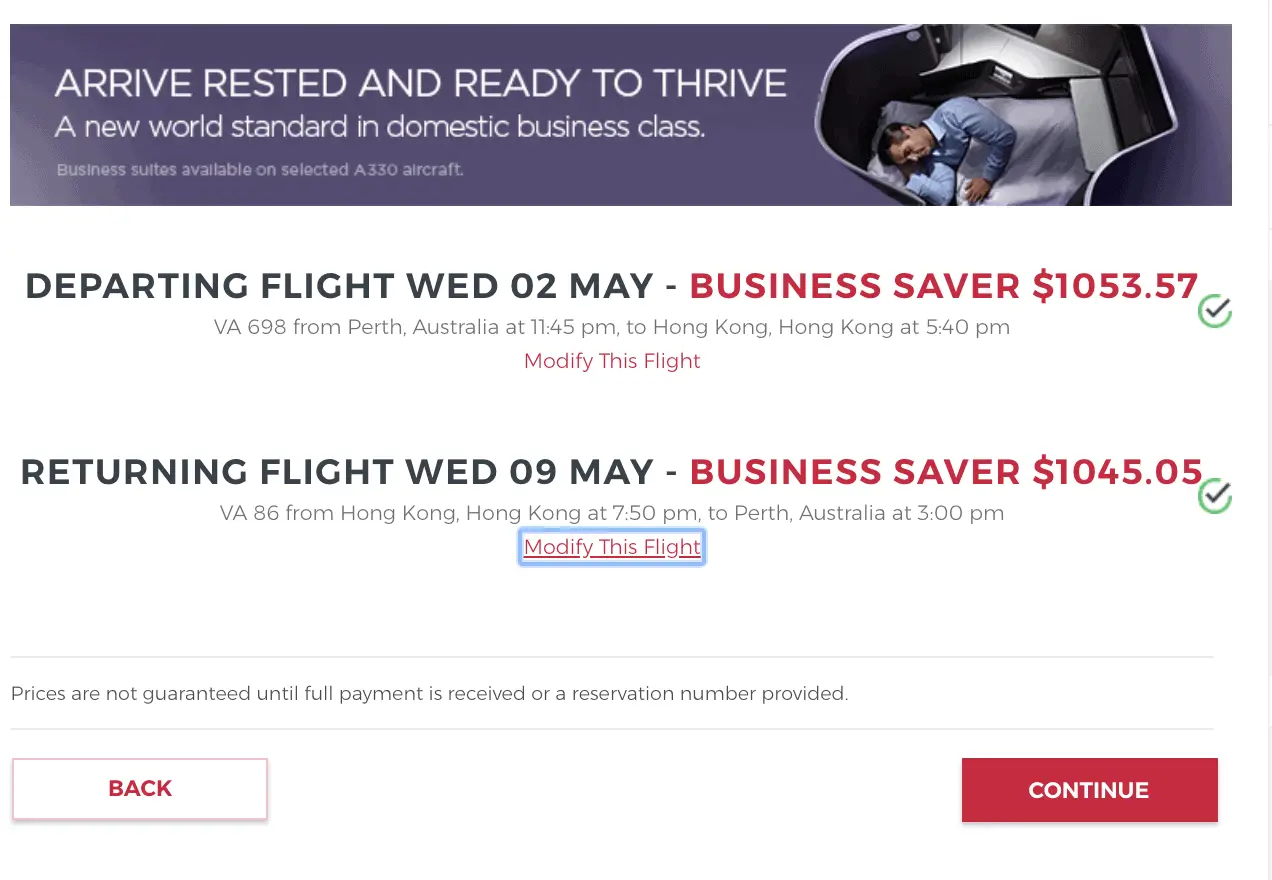
Task: Open the business class suite banner advertisement
Action: point(620,114)
